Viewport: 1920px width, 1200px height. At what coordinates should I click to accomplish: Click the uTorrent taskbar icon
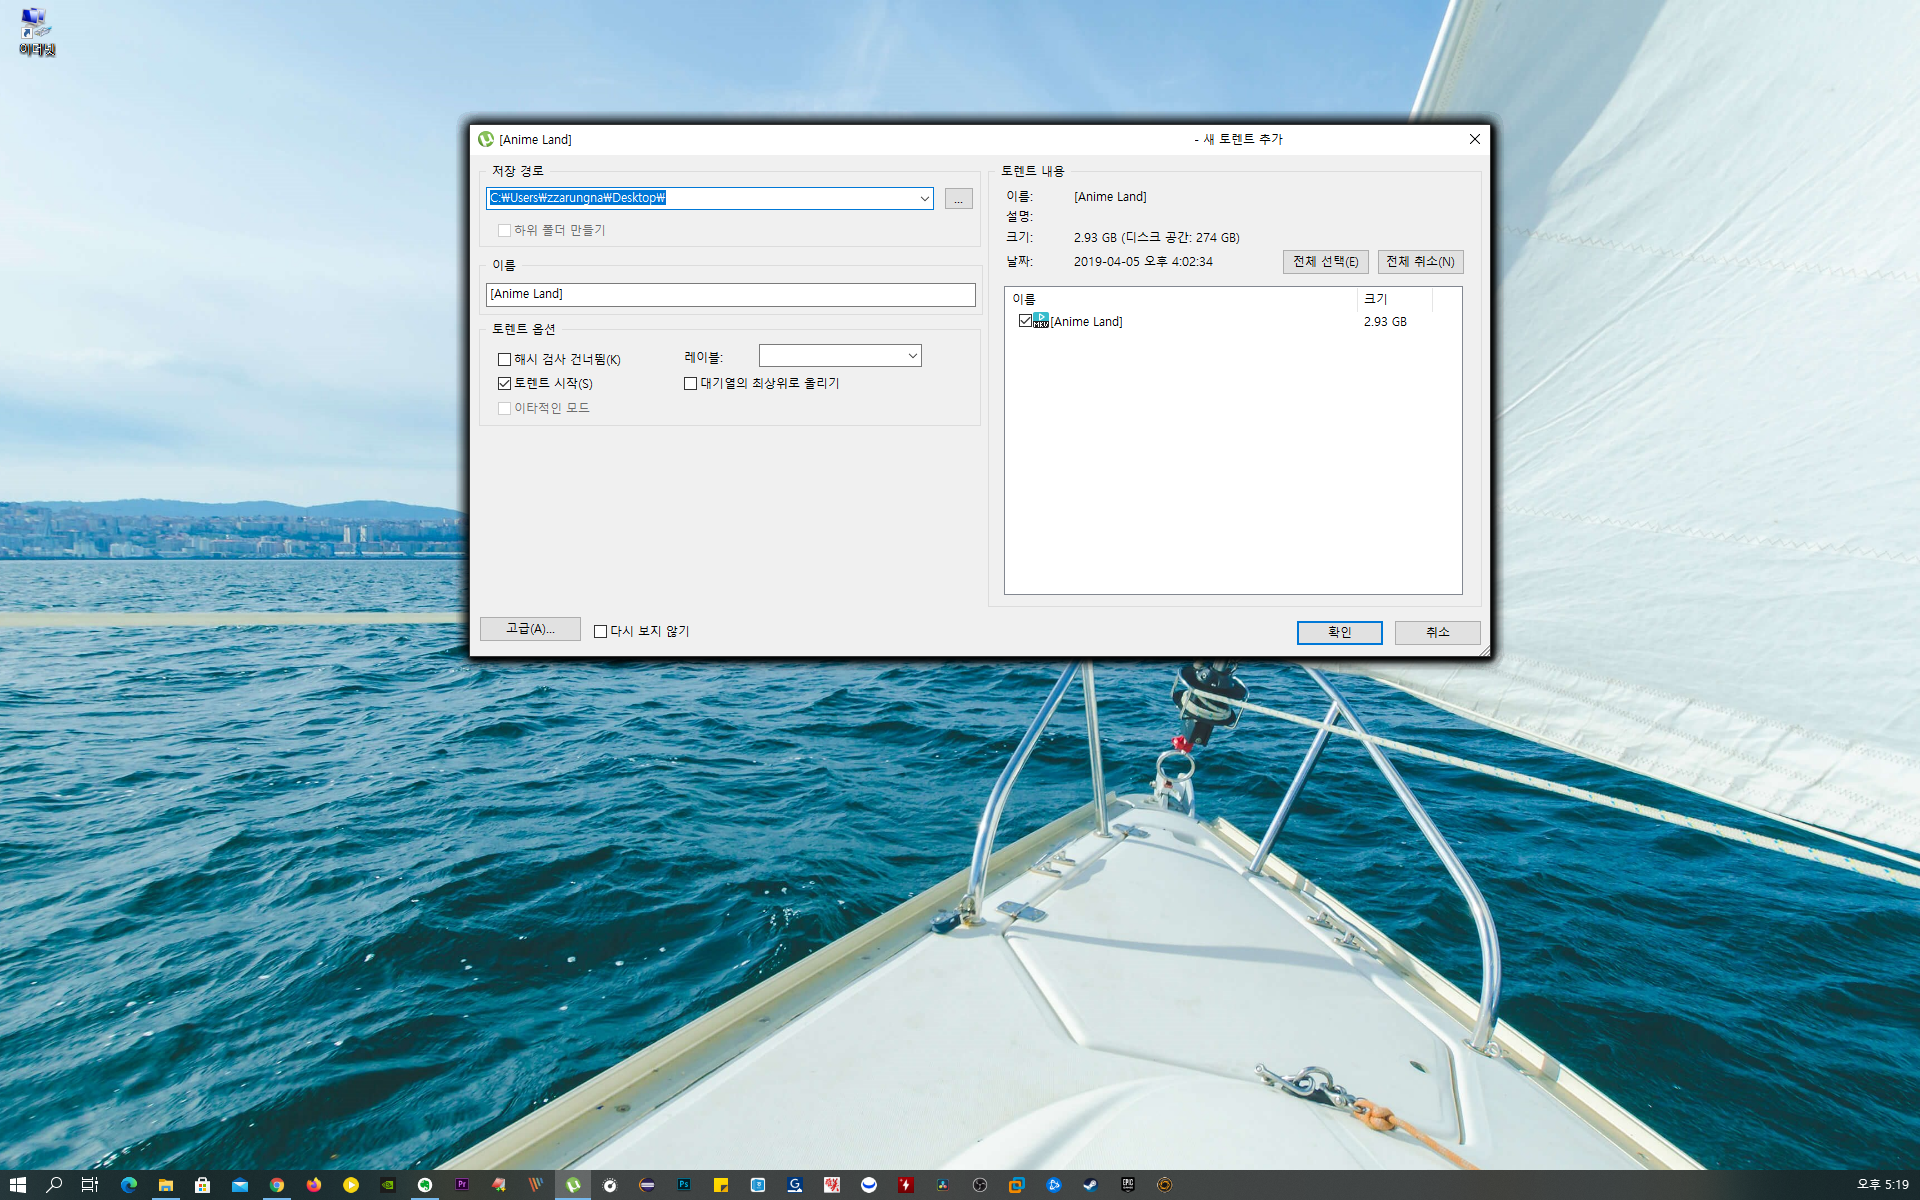pyautogui.click(x=573, y=1185)
